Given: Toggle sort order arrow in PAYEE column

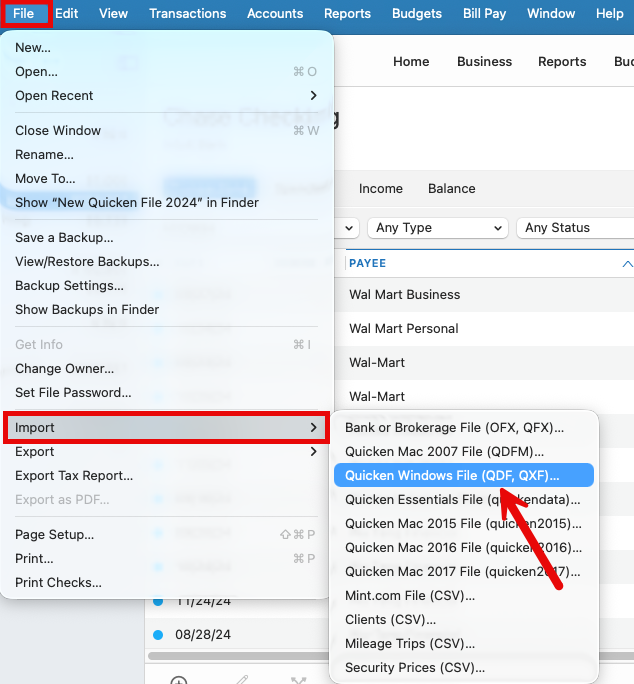Looking at the screenshot, I should click(x=627, y=263).
